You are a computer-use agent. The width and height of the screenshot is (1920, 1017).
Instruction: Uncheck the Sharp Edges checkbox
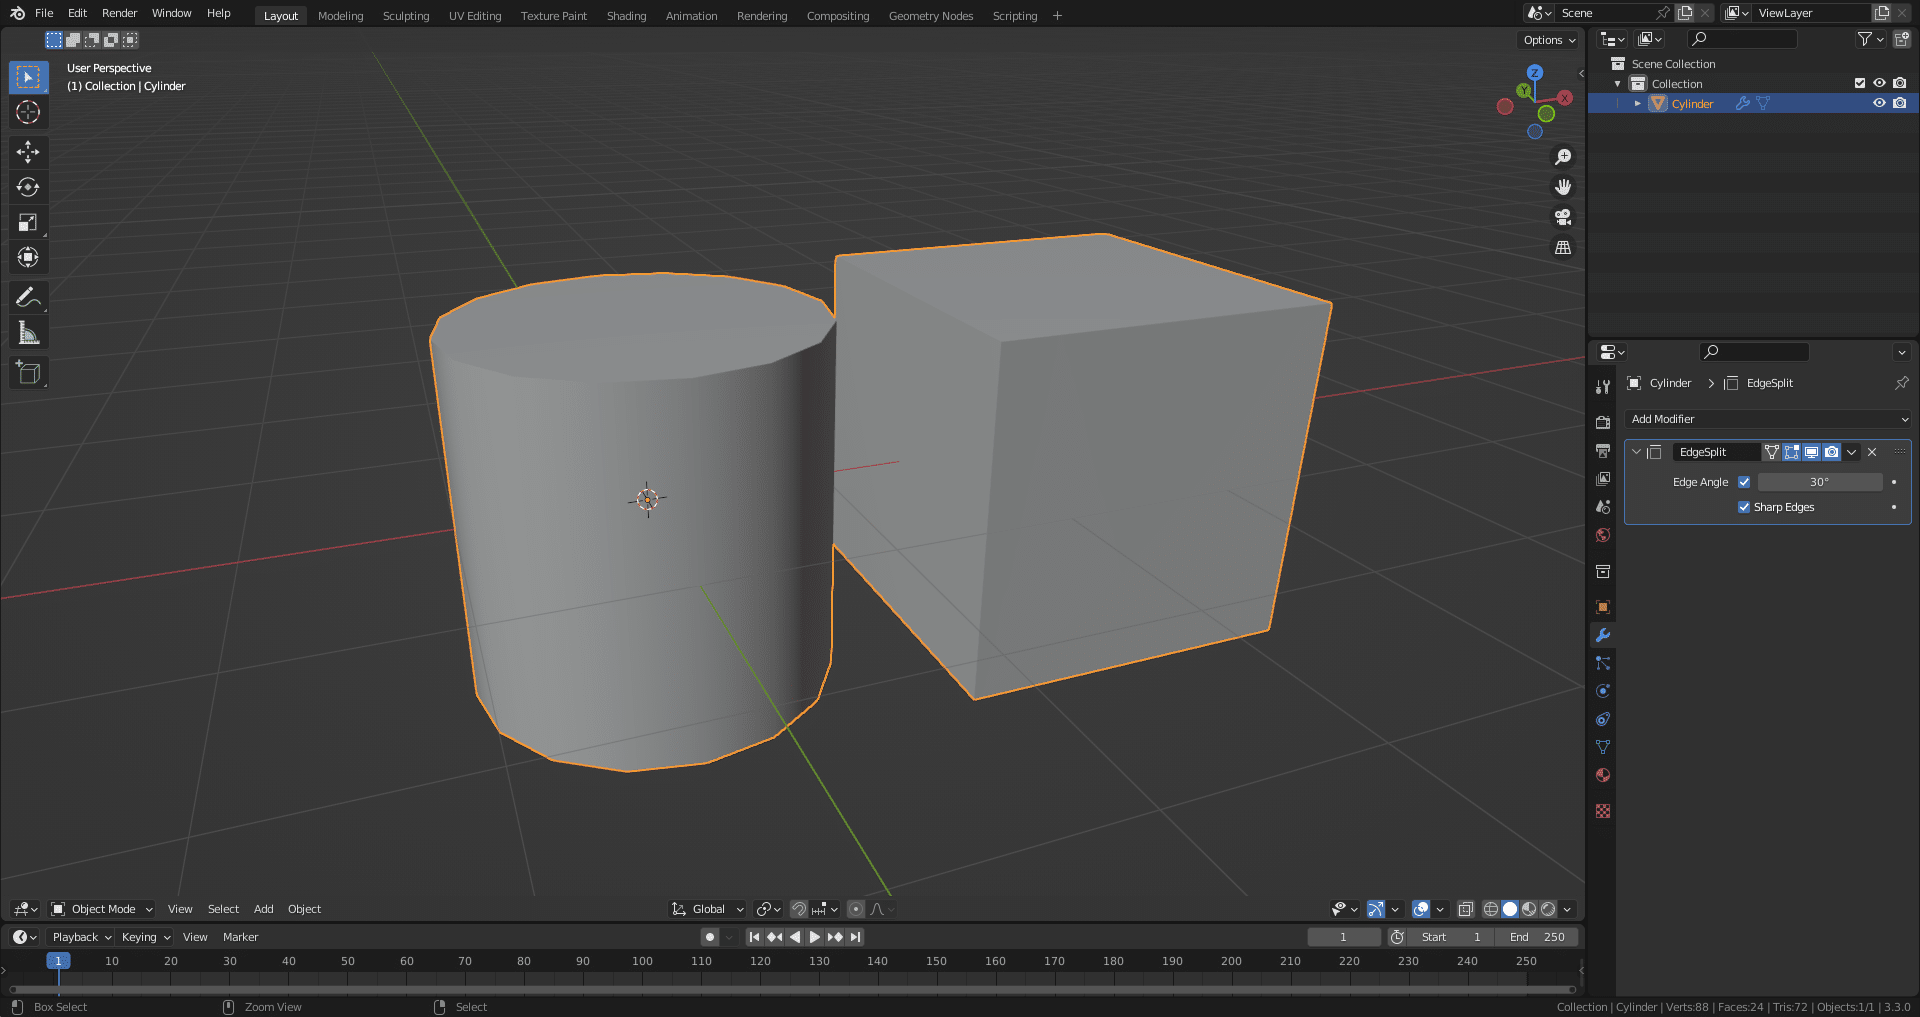(x=1744, y=507)
